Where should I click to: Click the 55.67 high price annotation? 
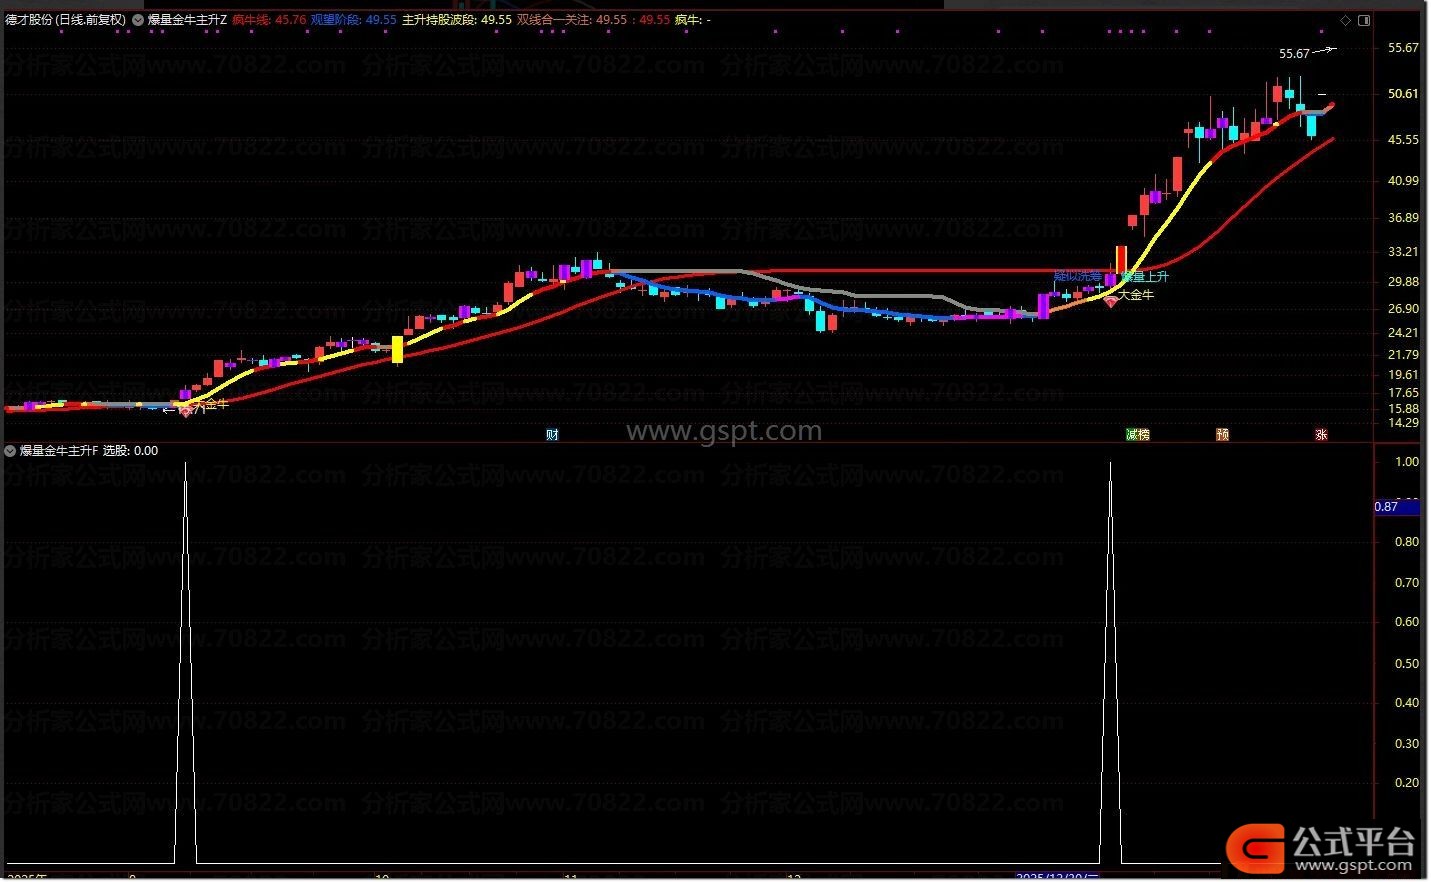tap(1294, 54)
